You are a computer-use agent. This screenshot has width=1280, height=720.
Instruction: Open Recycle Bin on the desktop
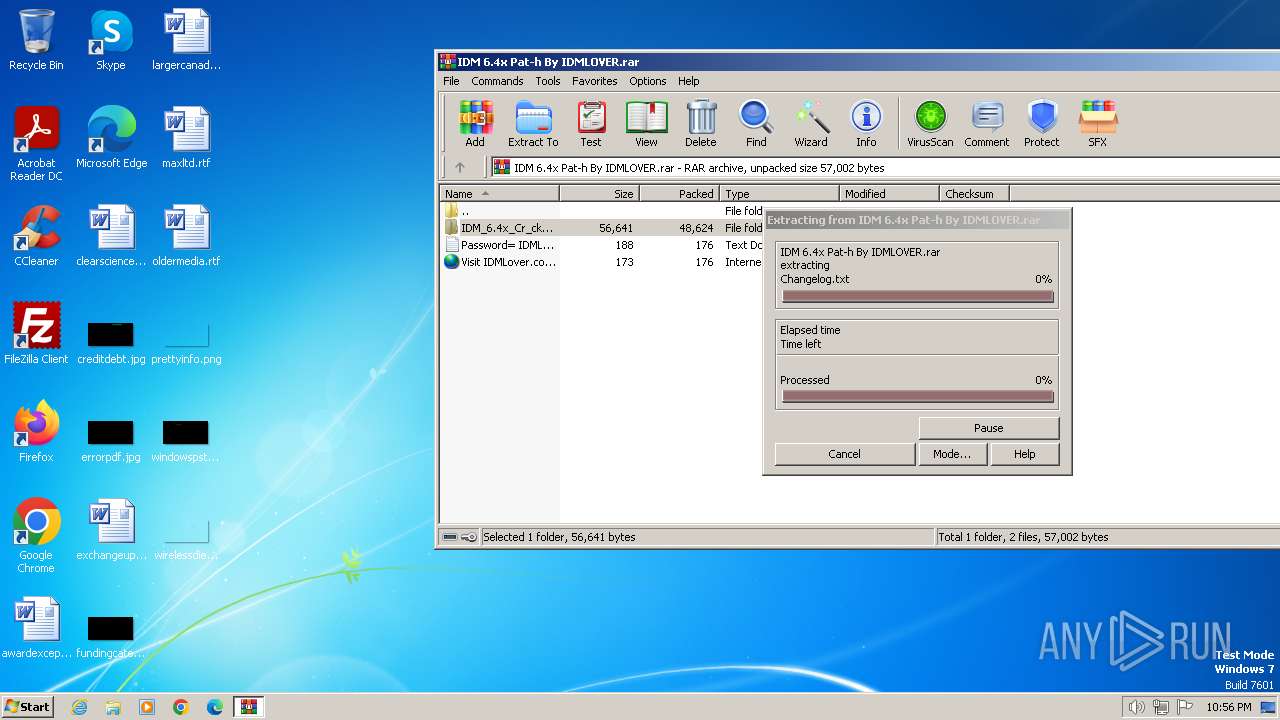pyautogui.click(x=36, y=40)
